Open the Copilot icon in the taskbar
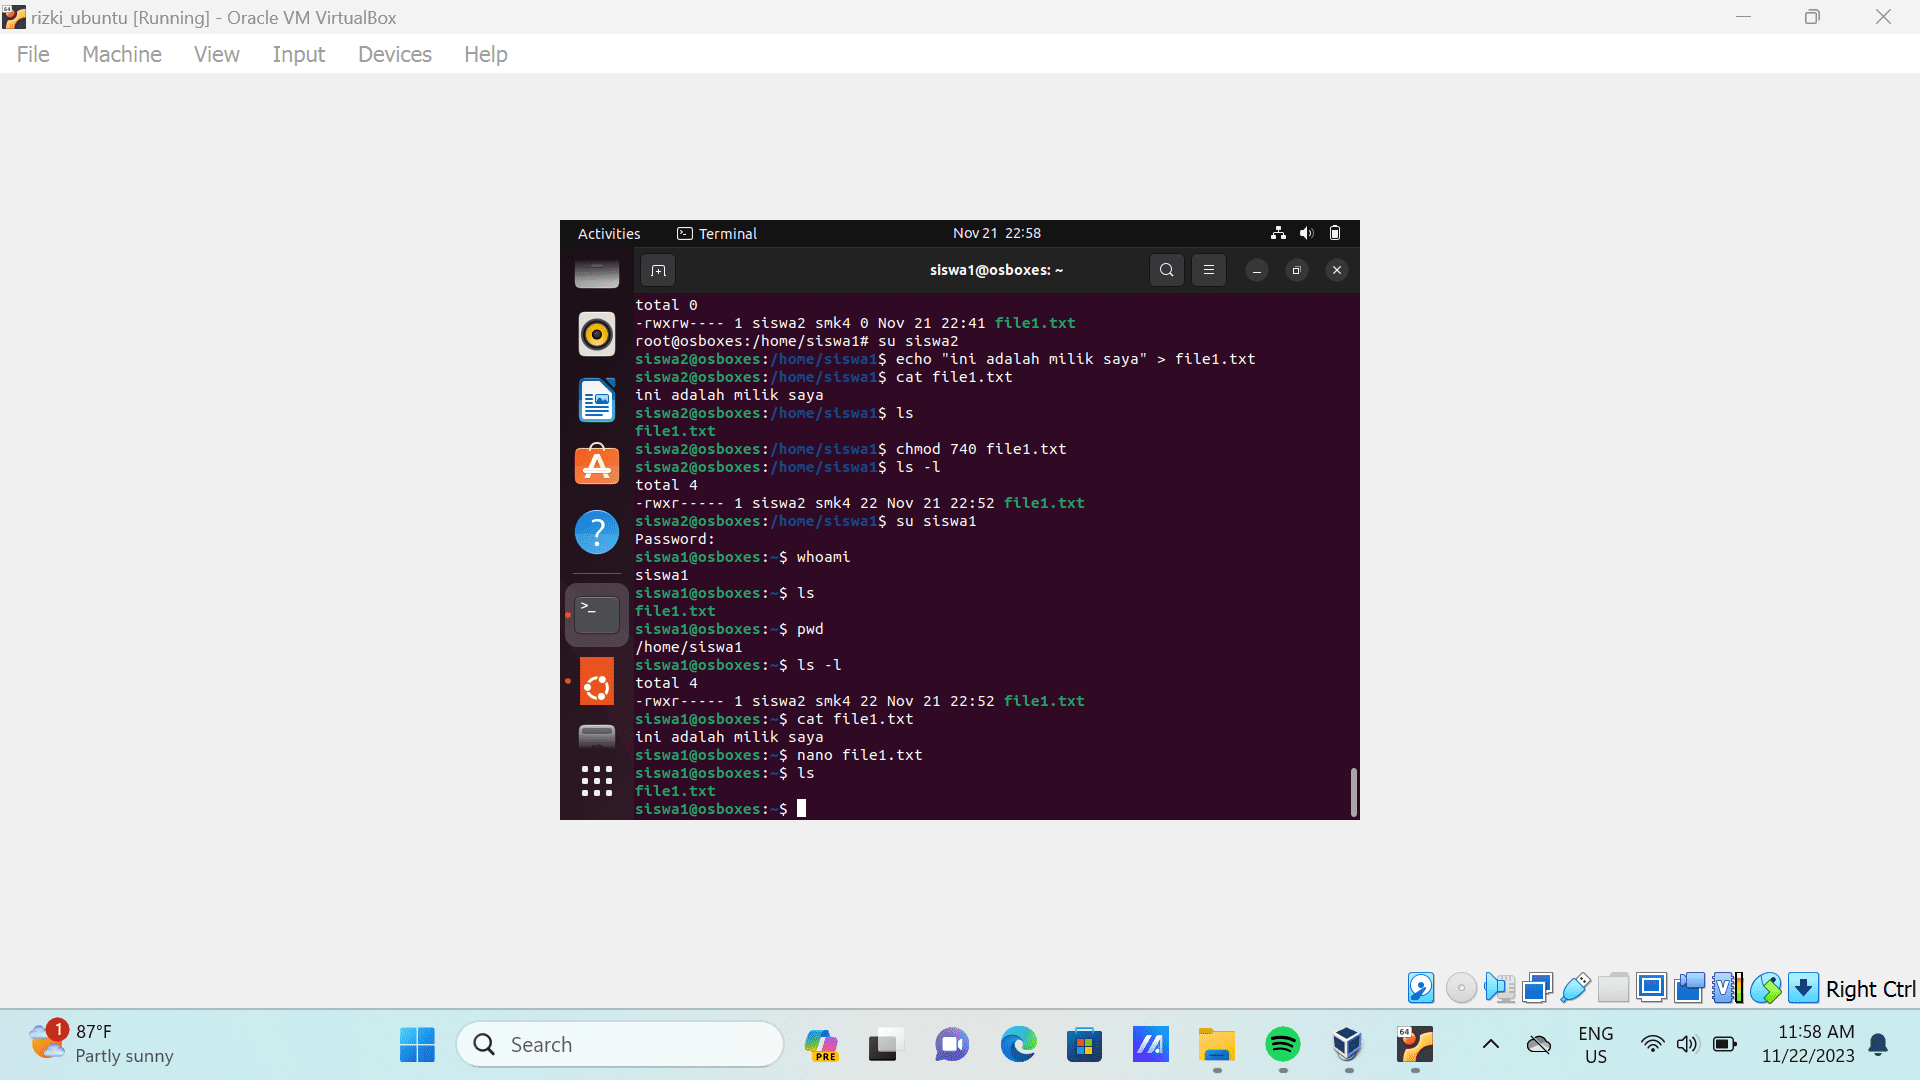This screenshot has height=1080, width=1920. (x=821, y=1045)
